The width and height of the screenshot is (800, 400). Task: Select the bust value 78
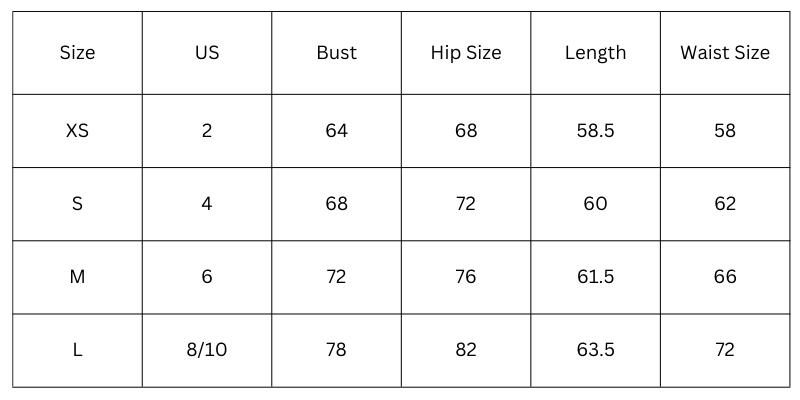pos(336,350)
